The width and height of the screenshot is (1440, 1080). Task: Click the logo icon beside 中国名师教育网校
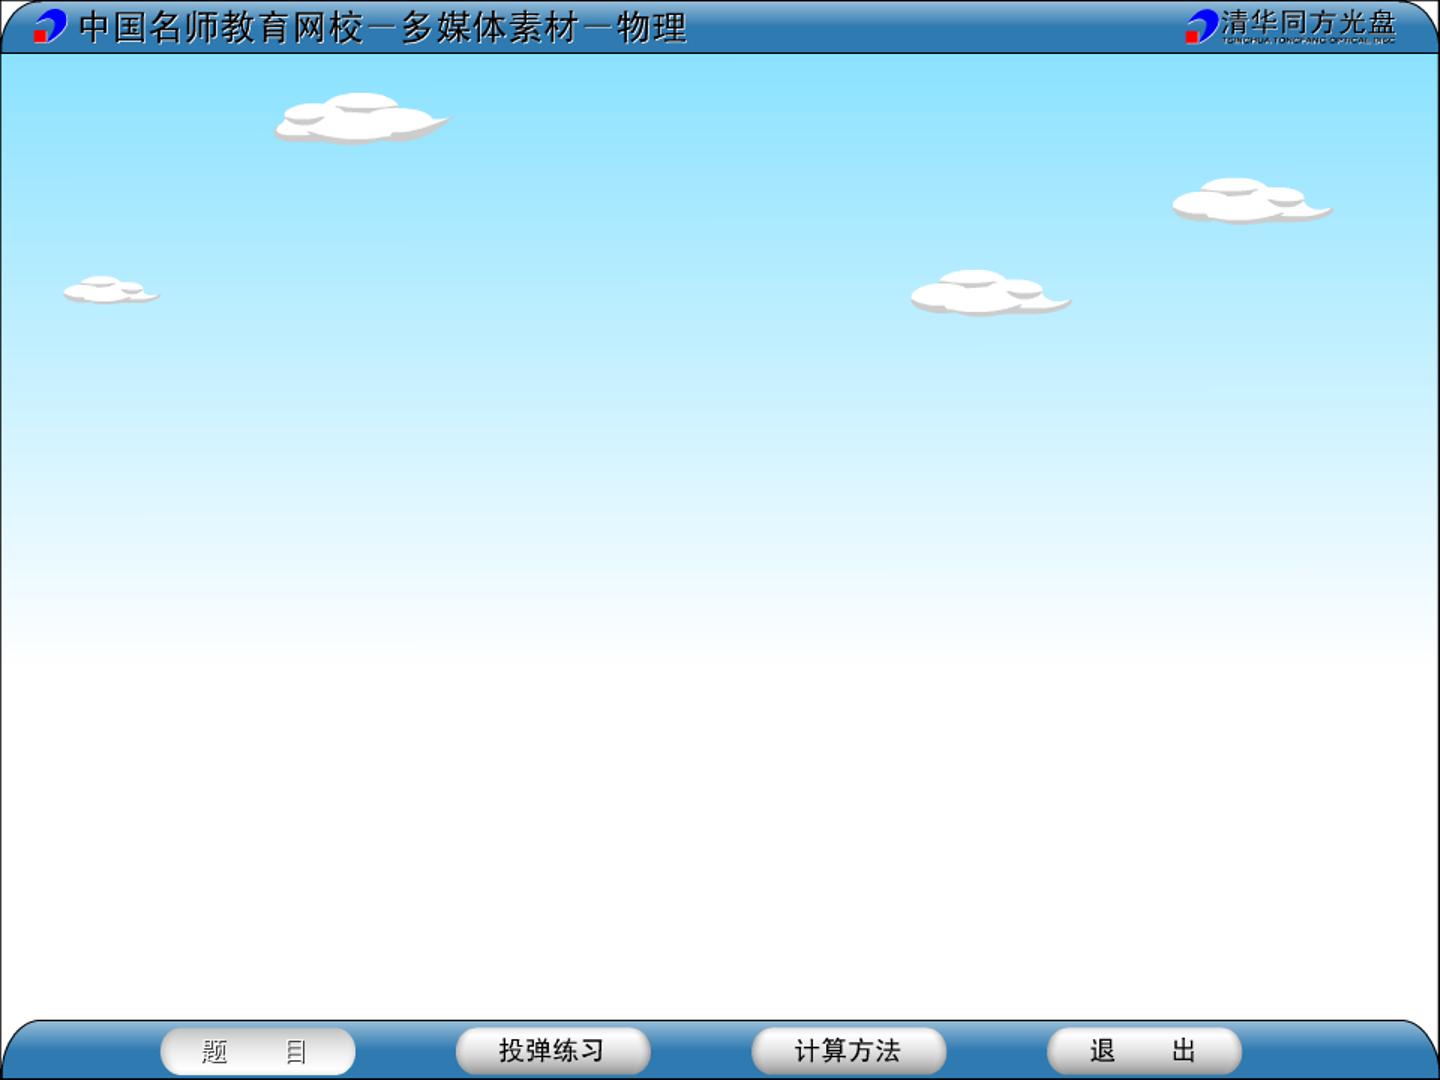(50, 26)
